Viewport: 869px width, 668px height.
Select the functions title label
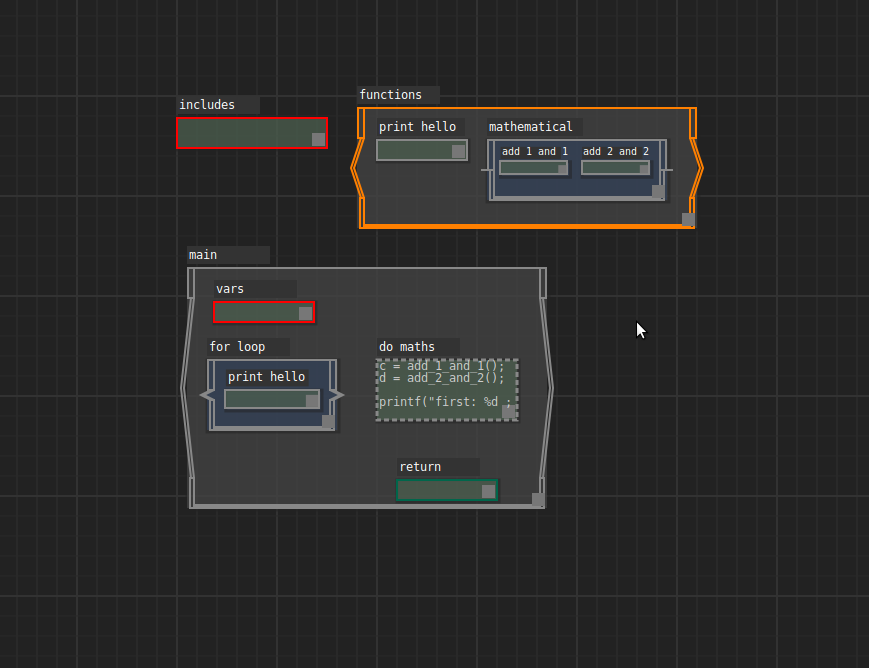click(390, 94)
